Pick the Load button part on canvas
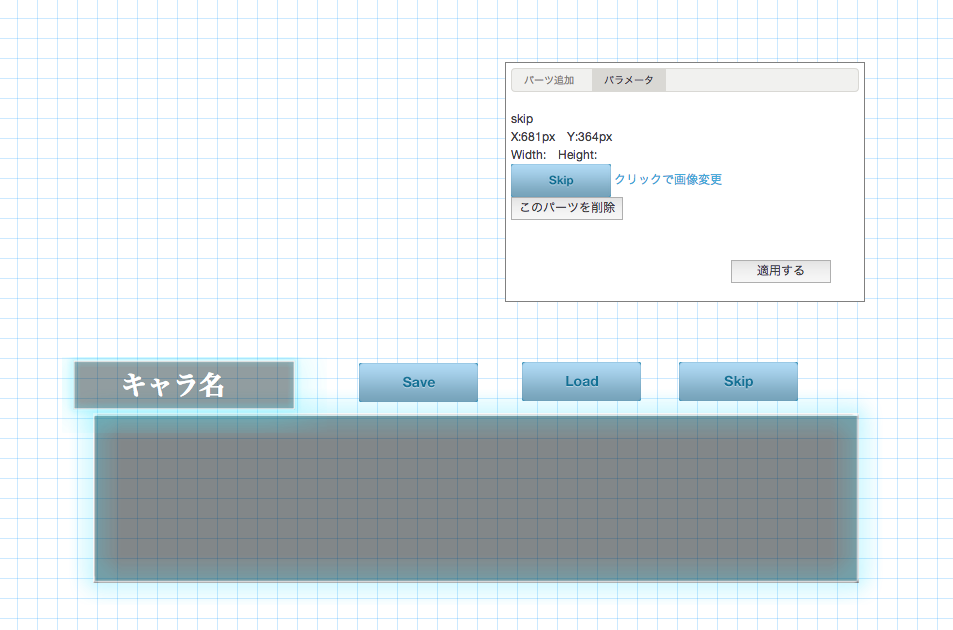The width and height of the screenshot is (953, 630). click(x=581, y=381)
